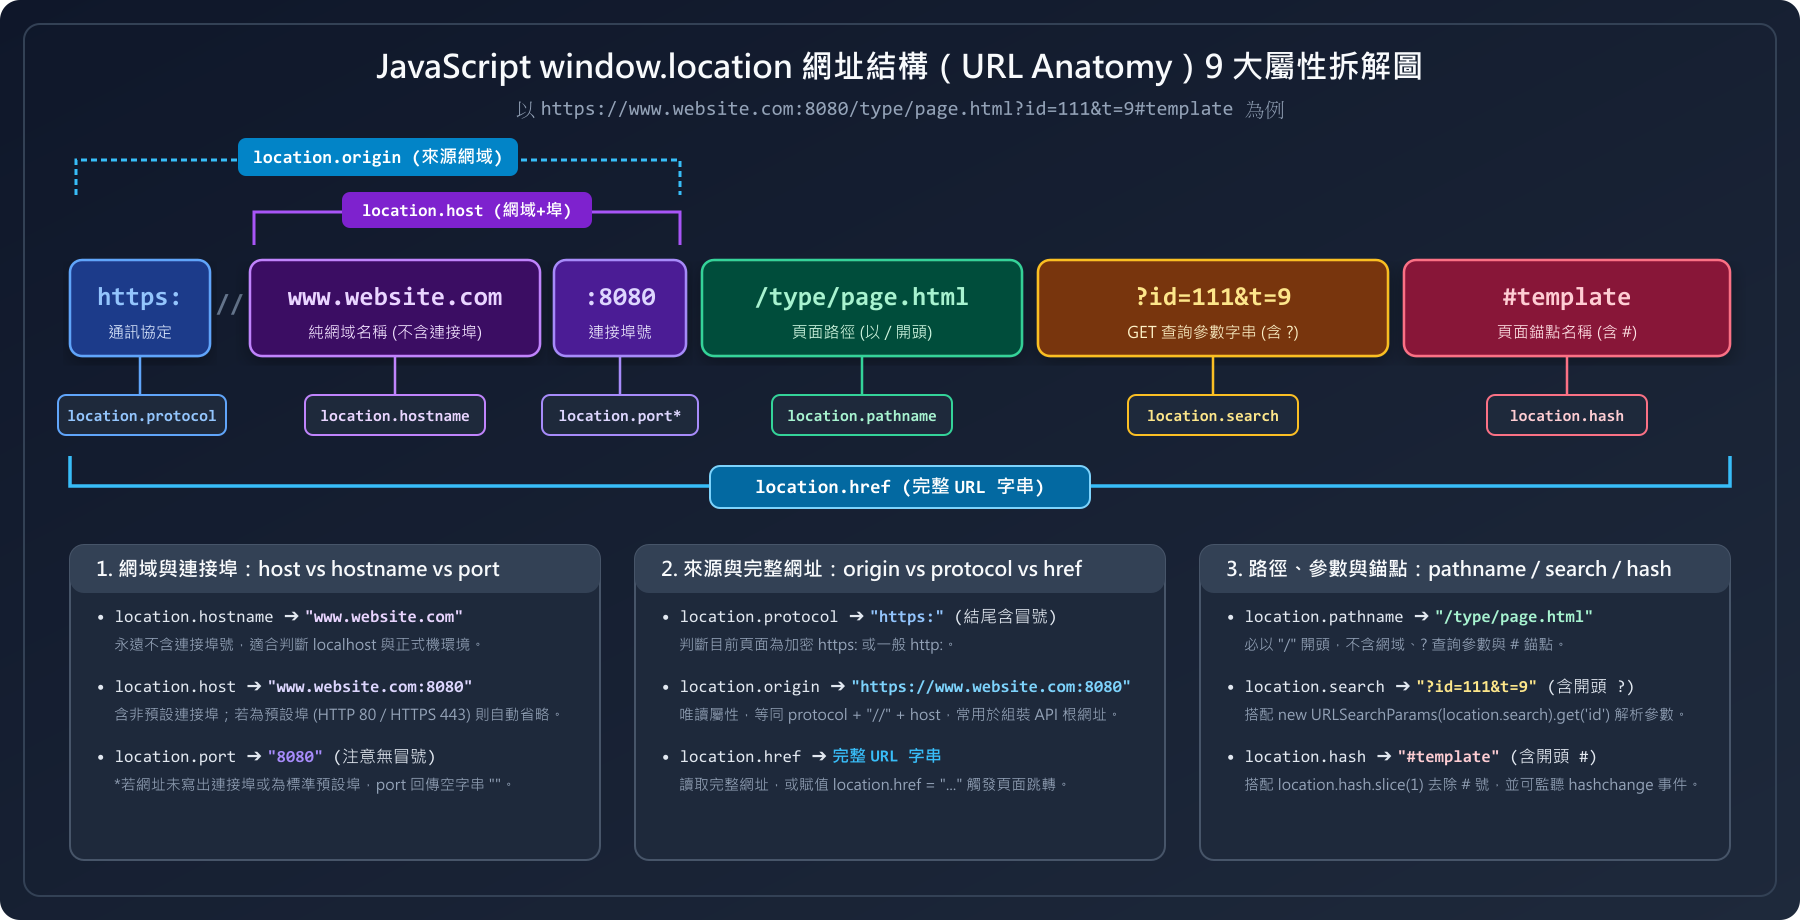The width and height of the screenshot is (1800, 920).
Task: Click the "8080" port value in section 1
Action: (x=295, y=757)
